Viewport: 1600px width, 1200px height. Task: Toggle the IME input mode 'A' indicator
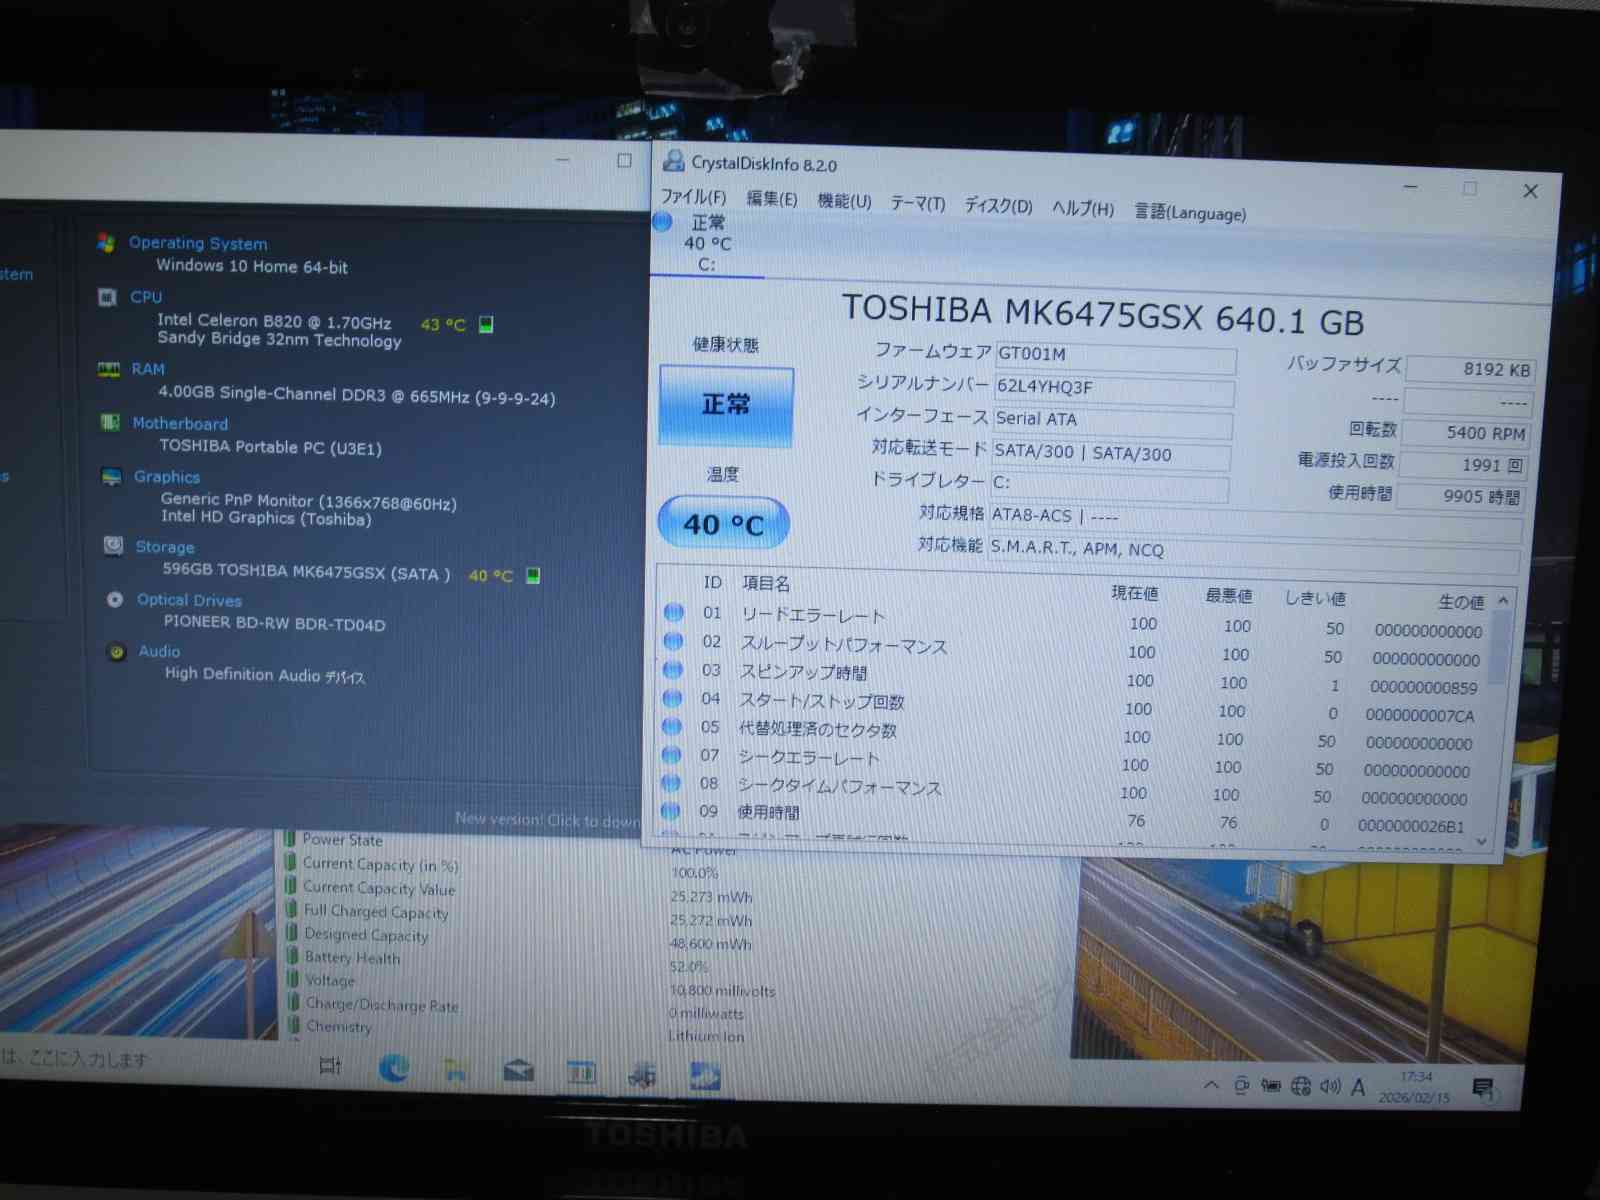tap(1358, 1087)
